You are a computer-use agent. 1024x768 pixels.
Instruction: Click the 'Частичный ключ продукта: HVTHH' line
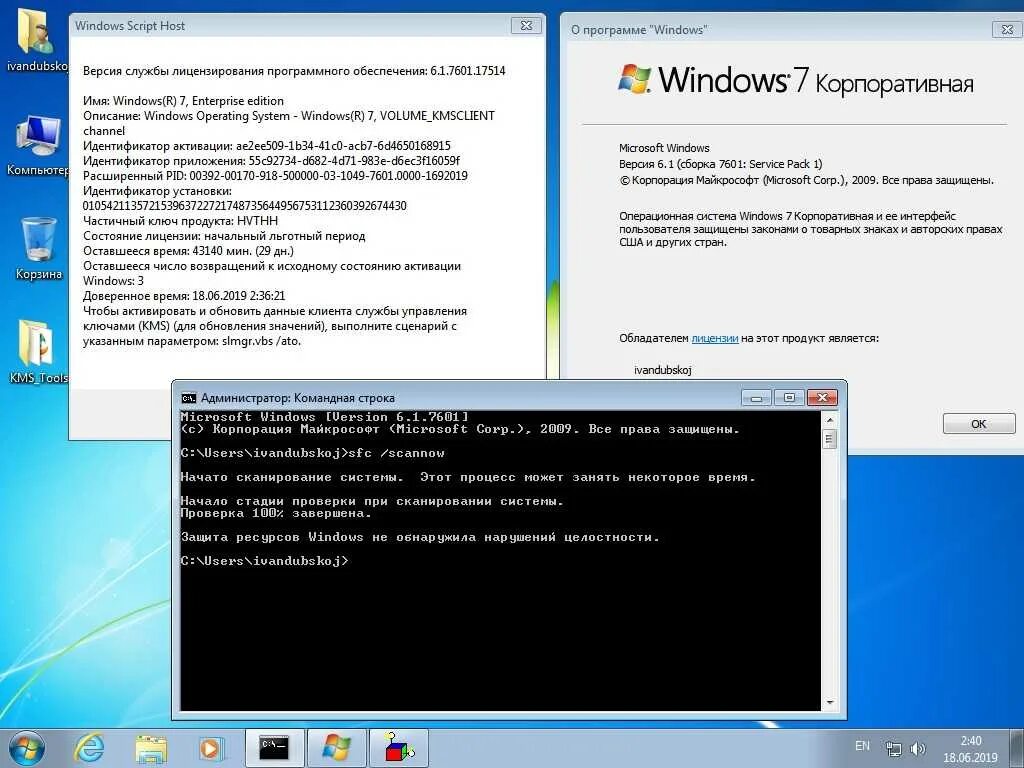(180, 221)
